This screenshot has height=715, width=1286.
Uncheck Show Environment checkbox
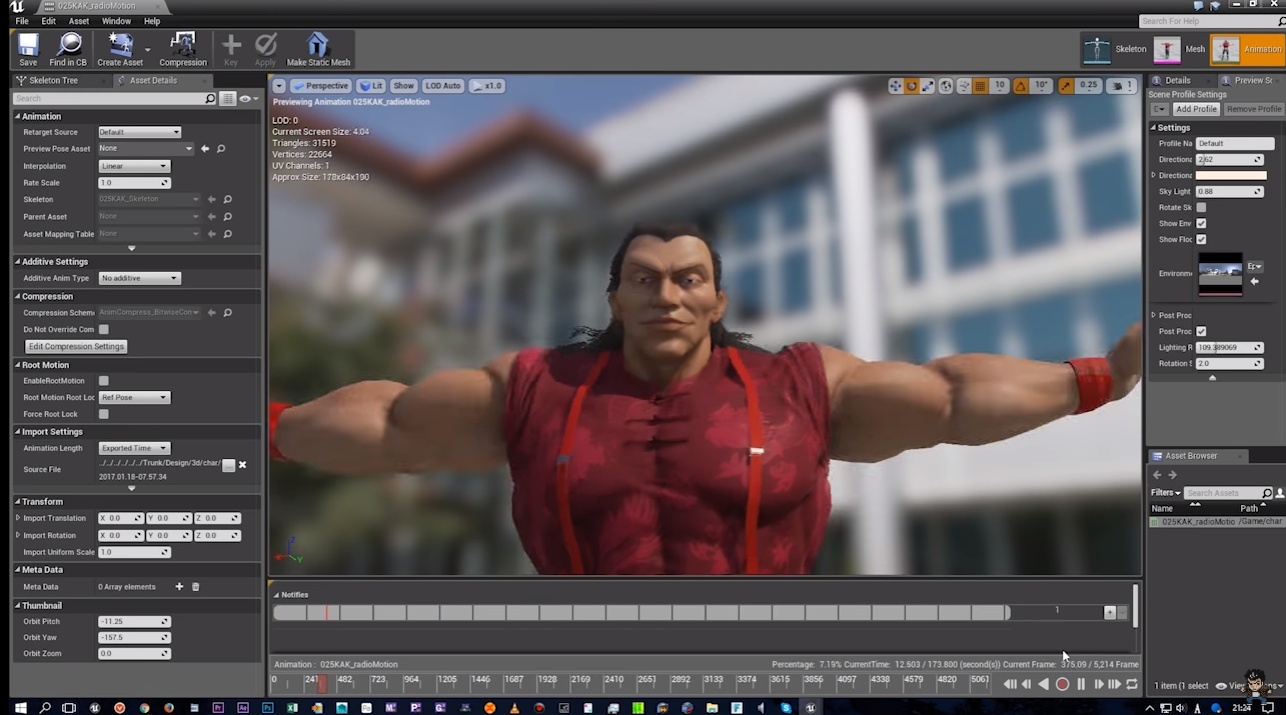click(1201, 223)
